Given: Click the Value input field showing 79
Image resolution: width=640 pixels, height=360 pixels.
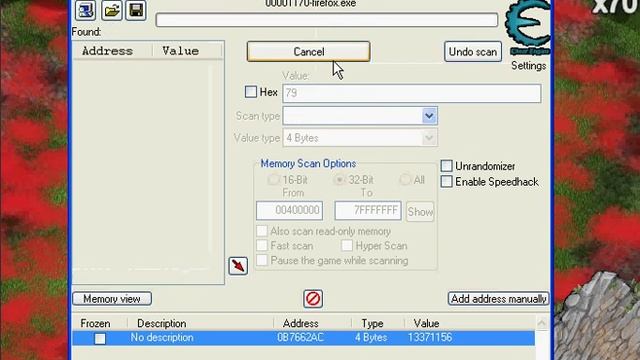Looking at the screenshot, I should coord(412,93).
